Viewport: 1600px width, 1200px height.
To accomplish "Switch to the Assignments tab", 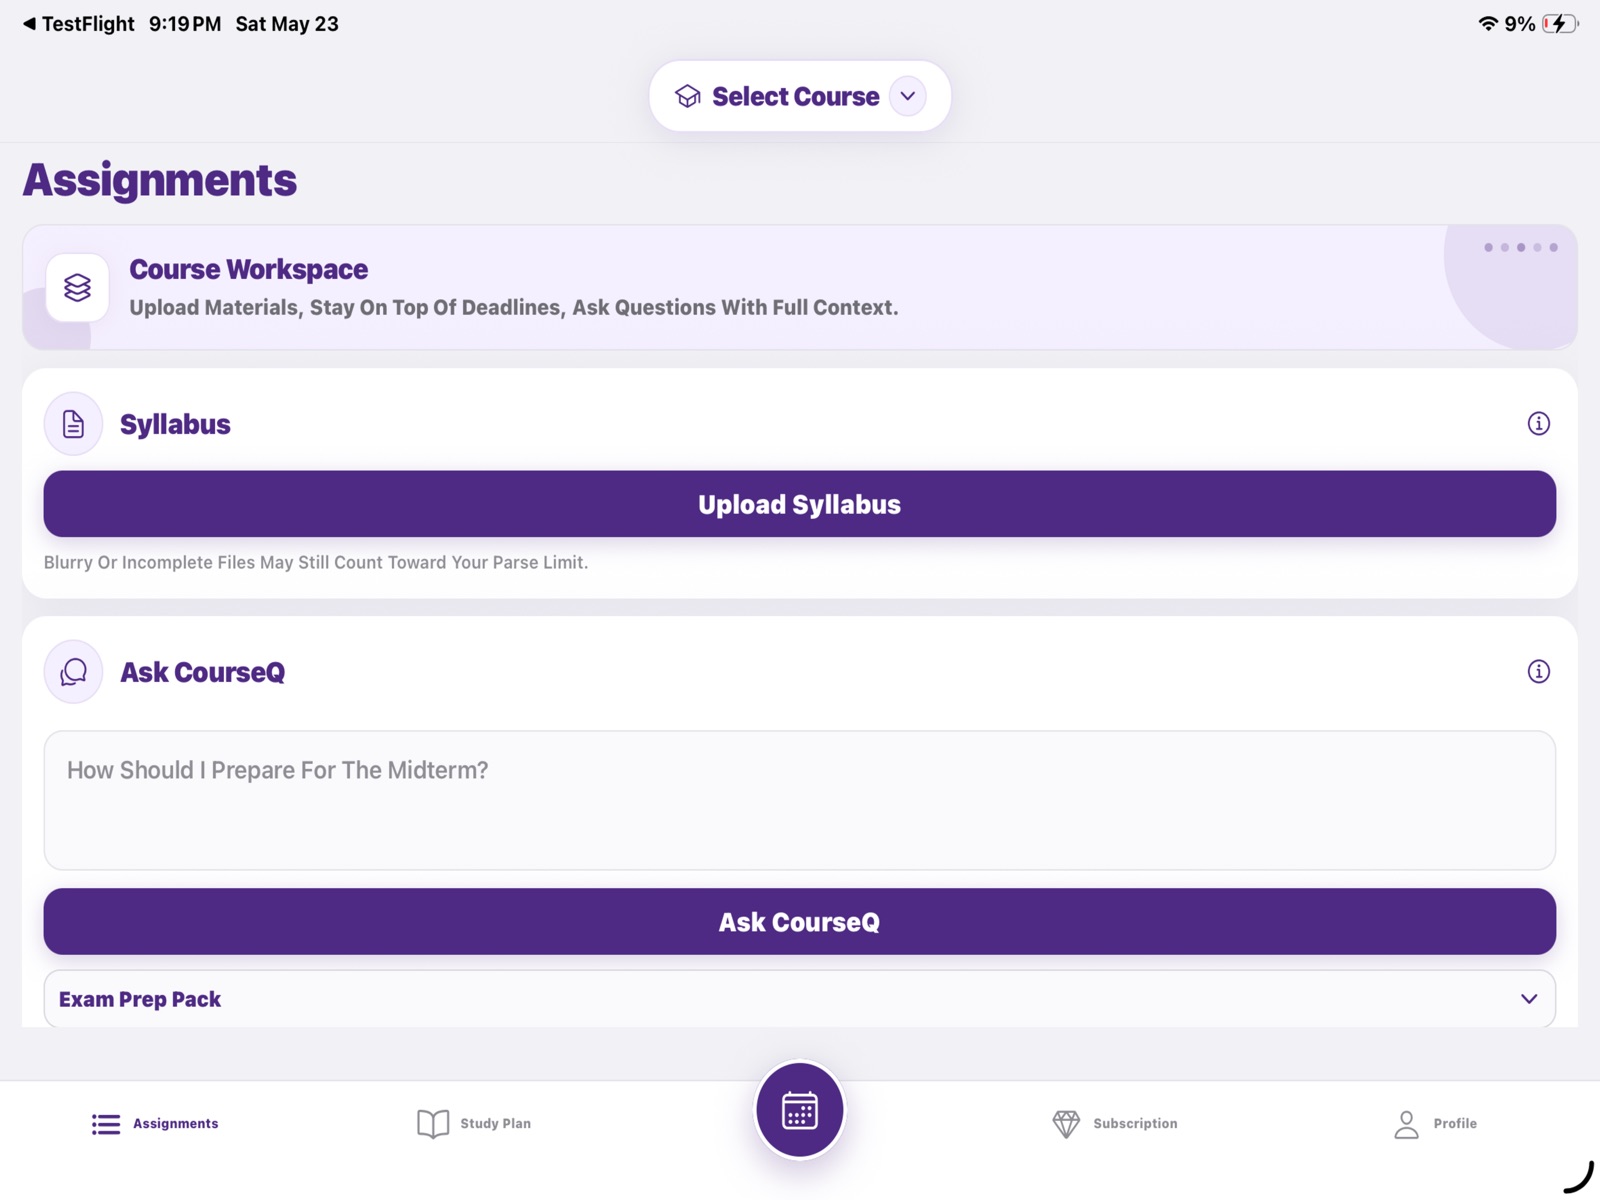I will pyautogui.click(x=155, y=1124).
